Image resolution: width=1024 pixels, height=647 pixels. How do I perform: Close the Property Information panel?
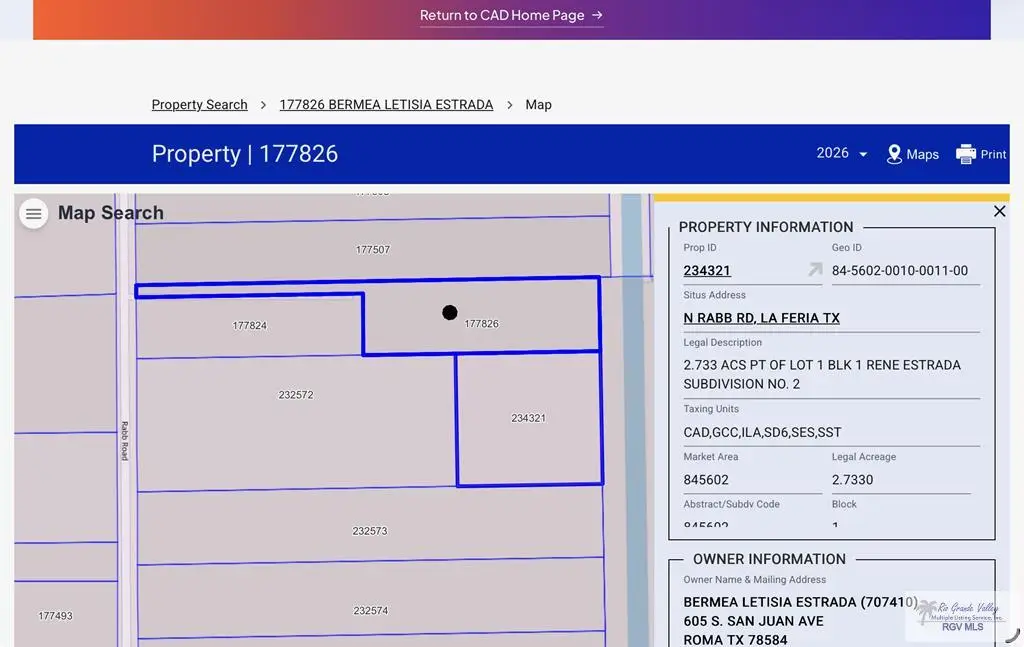click(x=1000, y=211)
